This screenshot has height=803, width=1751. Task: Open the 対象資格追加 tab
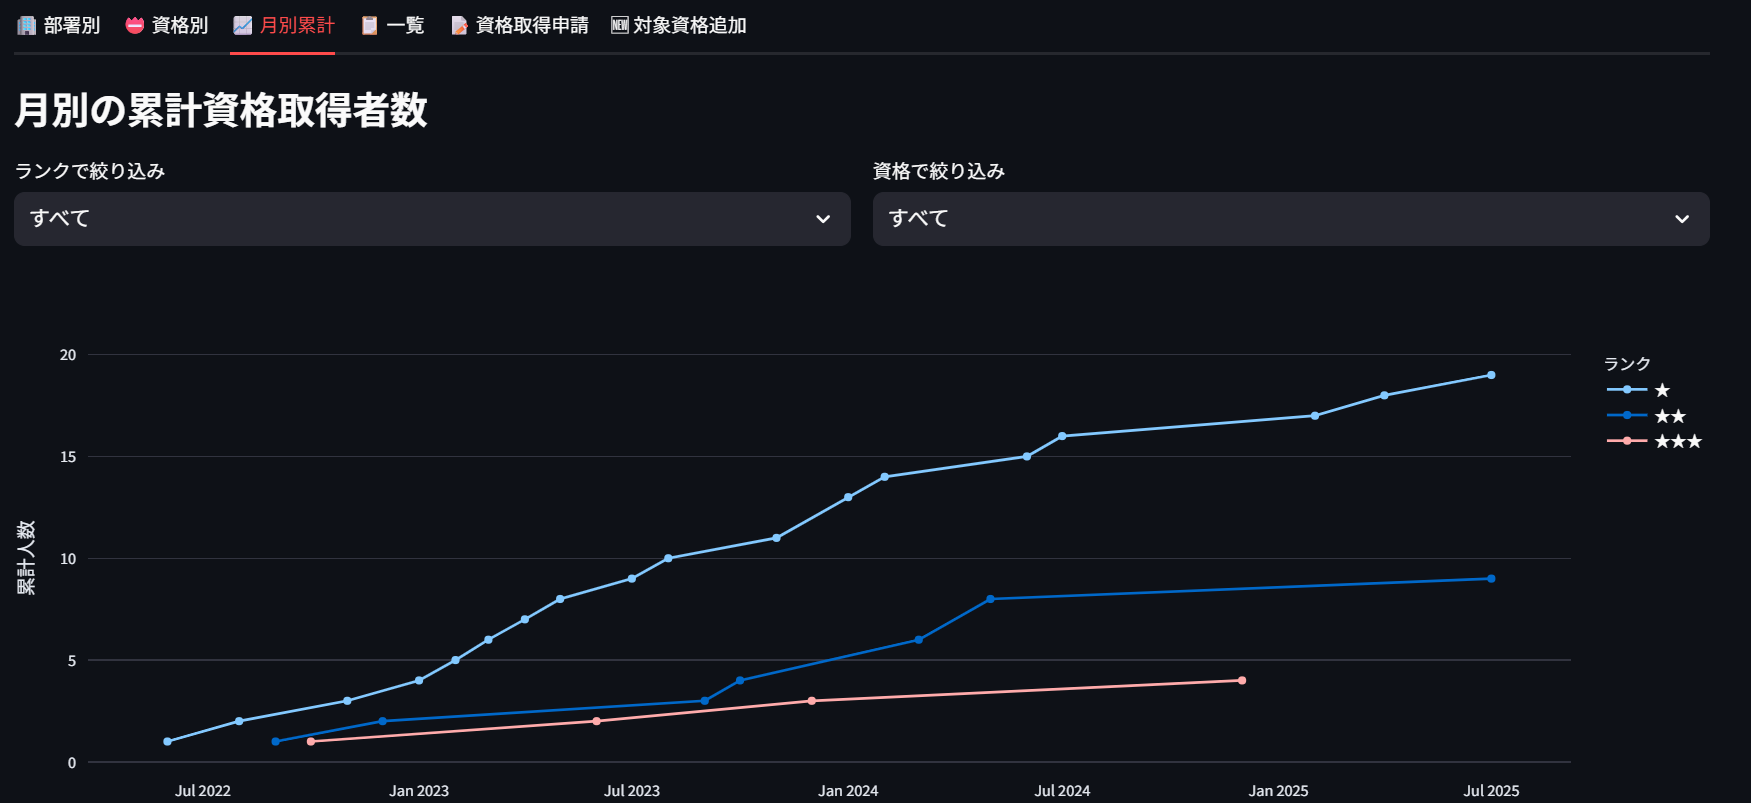(679, 25)
